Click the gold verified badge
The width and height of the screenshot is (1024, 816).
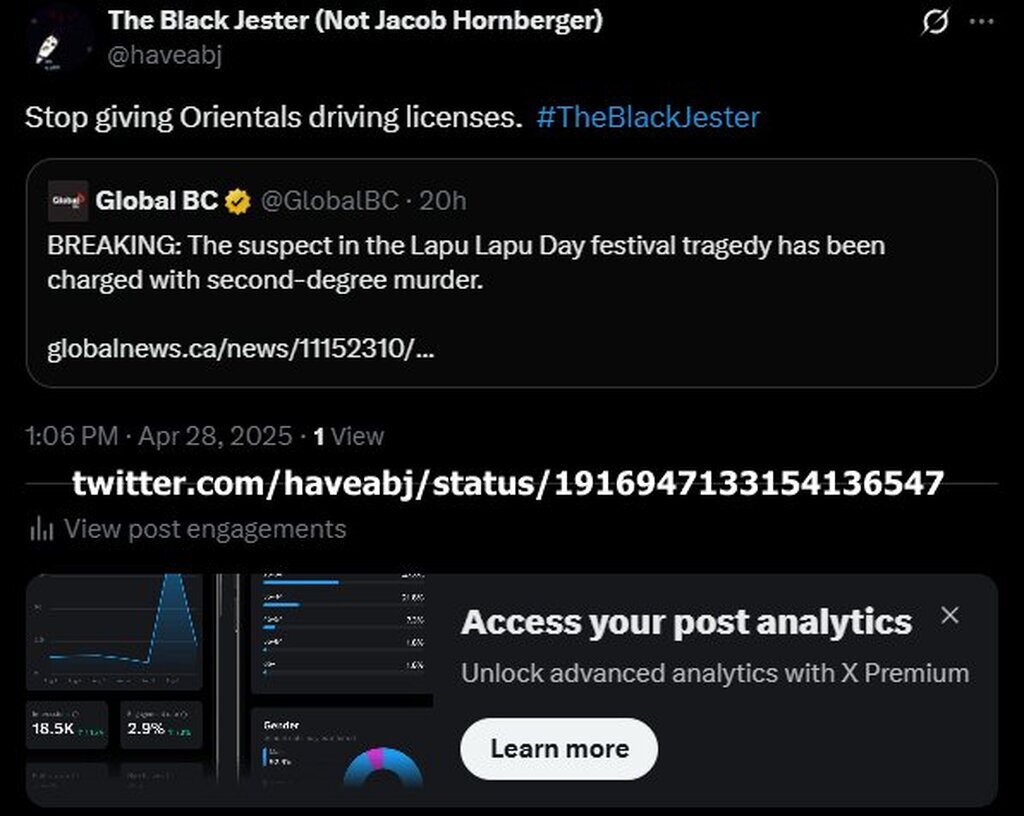238,202
